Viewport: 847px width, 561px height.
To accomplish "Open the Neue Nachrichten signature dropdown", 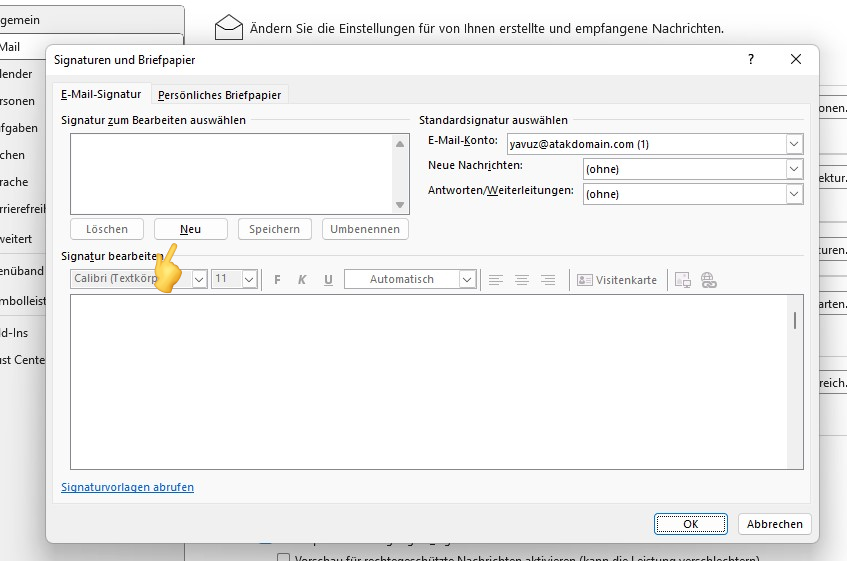I will 794,169.
